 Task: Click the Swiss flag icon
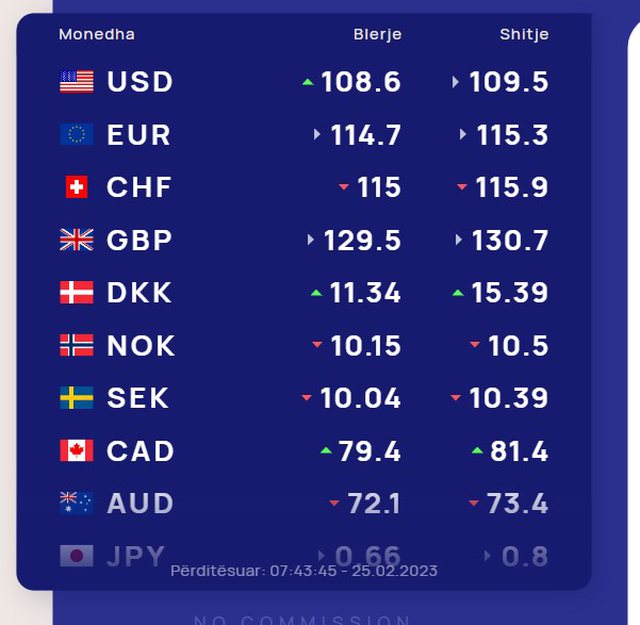(76, 187)
